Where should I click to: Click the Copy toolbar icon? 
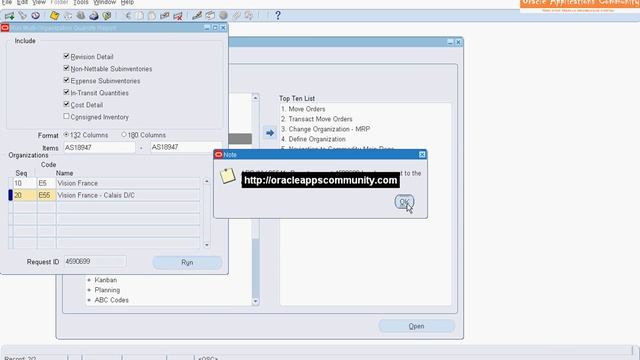(140, 16)
